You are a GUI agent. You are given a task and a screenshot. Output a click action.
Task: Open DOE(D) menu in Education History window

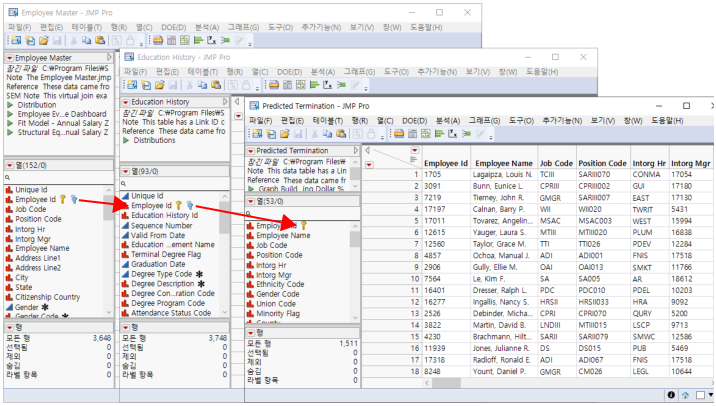coord(290,72)
